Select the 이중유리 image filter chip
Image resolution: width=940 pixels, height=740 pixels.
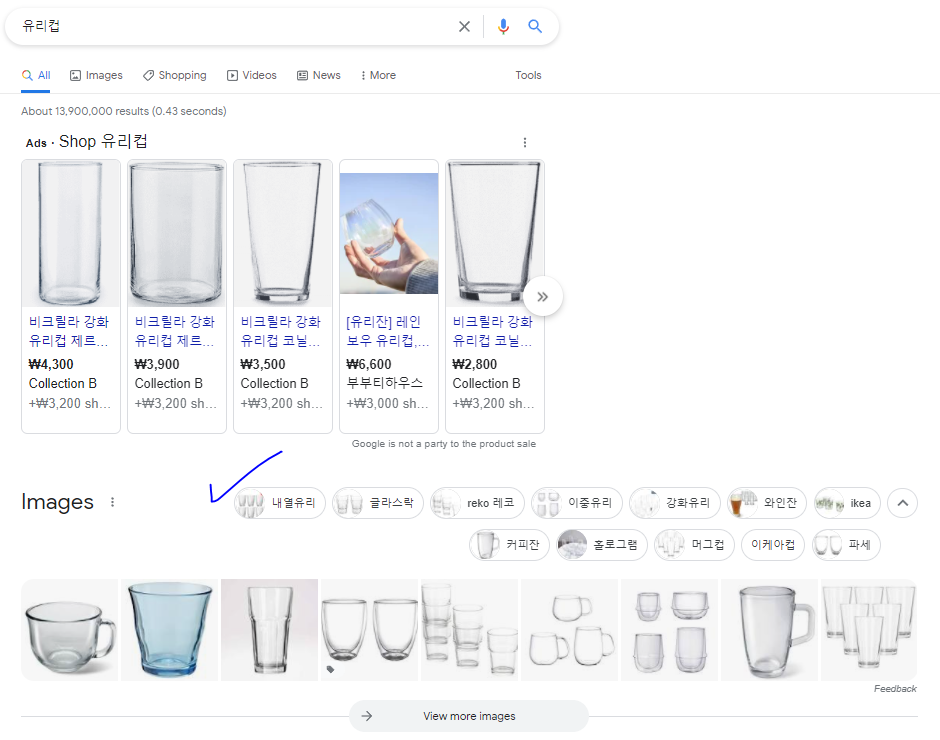pyautogui.click(x=577, y=503)
